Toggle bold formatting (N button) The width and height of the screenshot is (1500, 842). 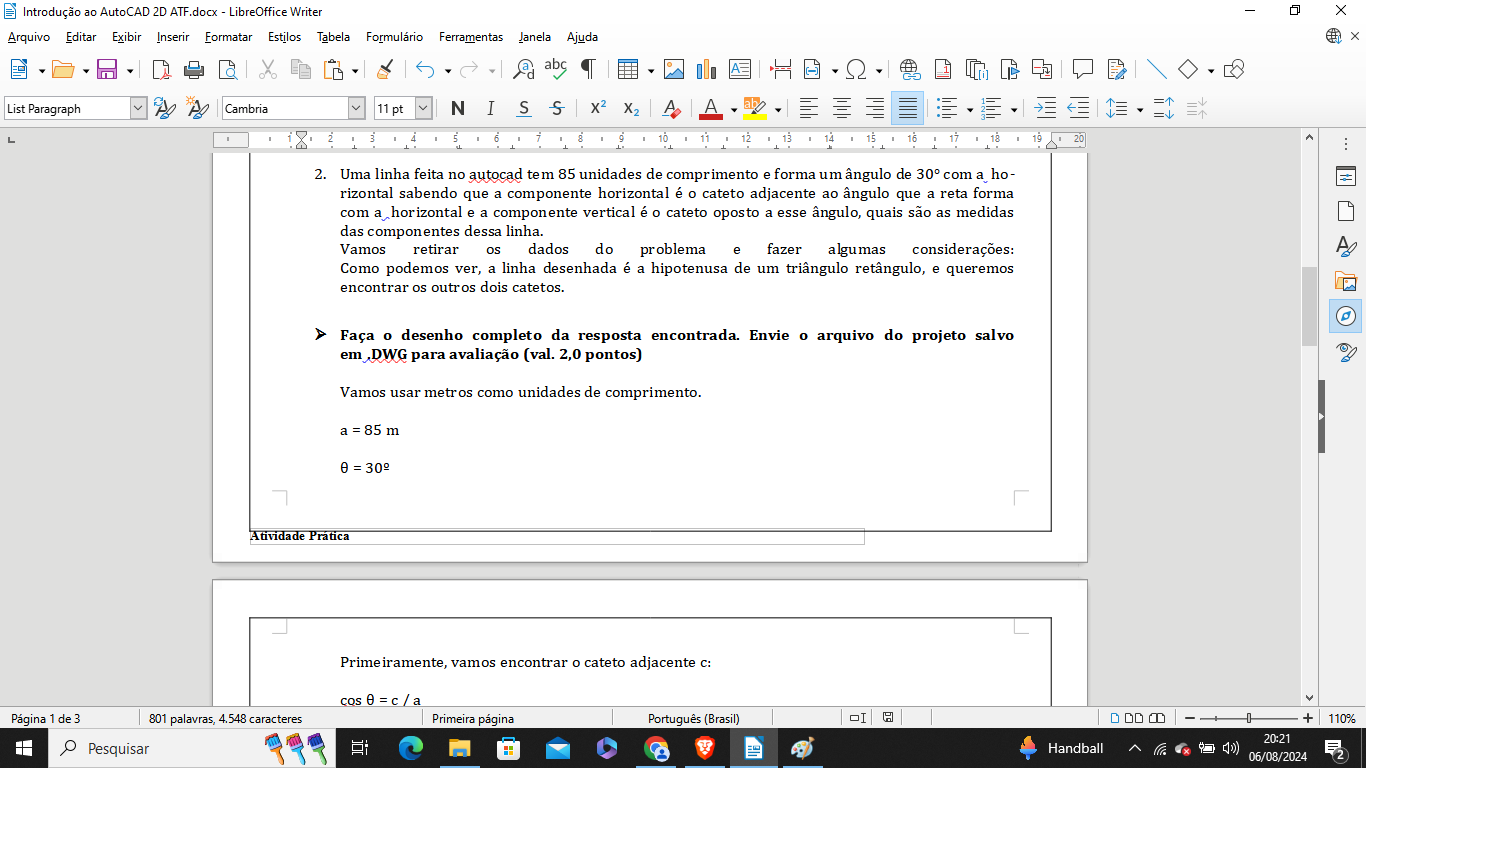458,108
